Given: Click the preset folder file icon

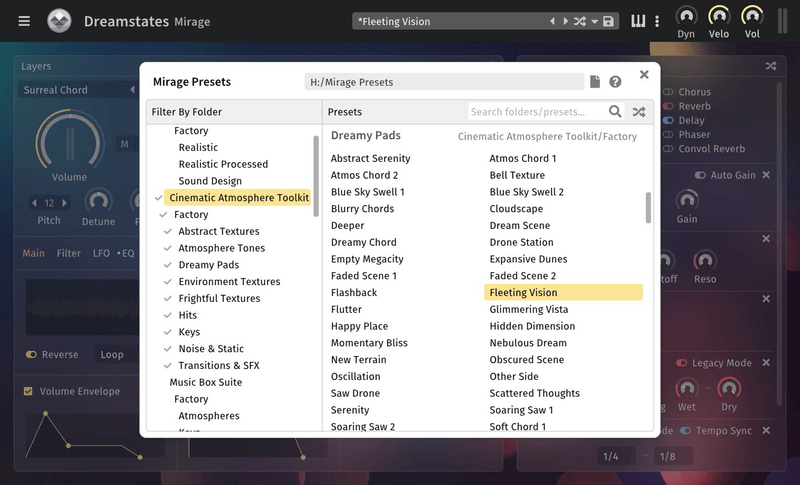Looking at the screenshot, I should click(595, 82).
